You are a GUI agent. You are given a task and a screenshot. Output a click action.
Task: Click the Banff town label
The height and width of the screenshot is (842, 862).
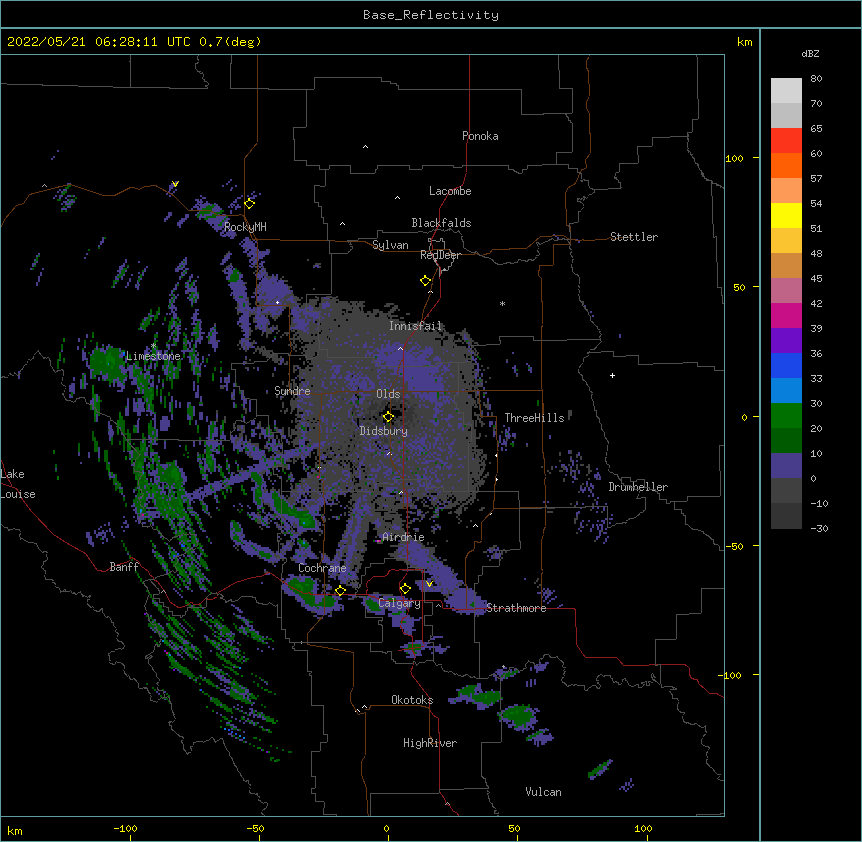pos(124,567)
